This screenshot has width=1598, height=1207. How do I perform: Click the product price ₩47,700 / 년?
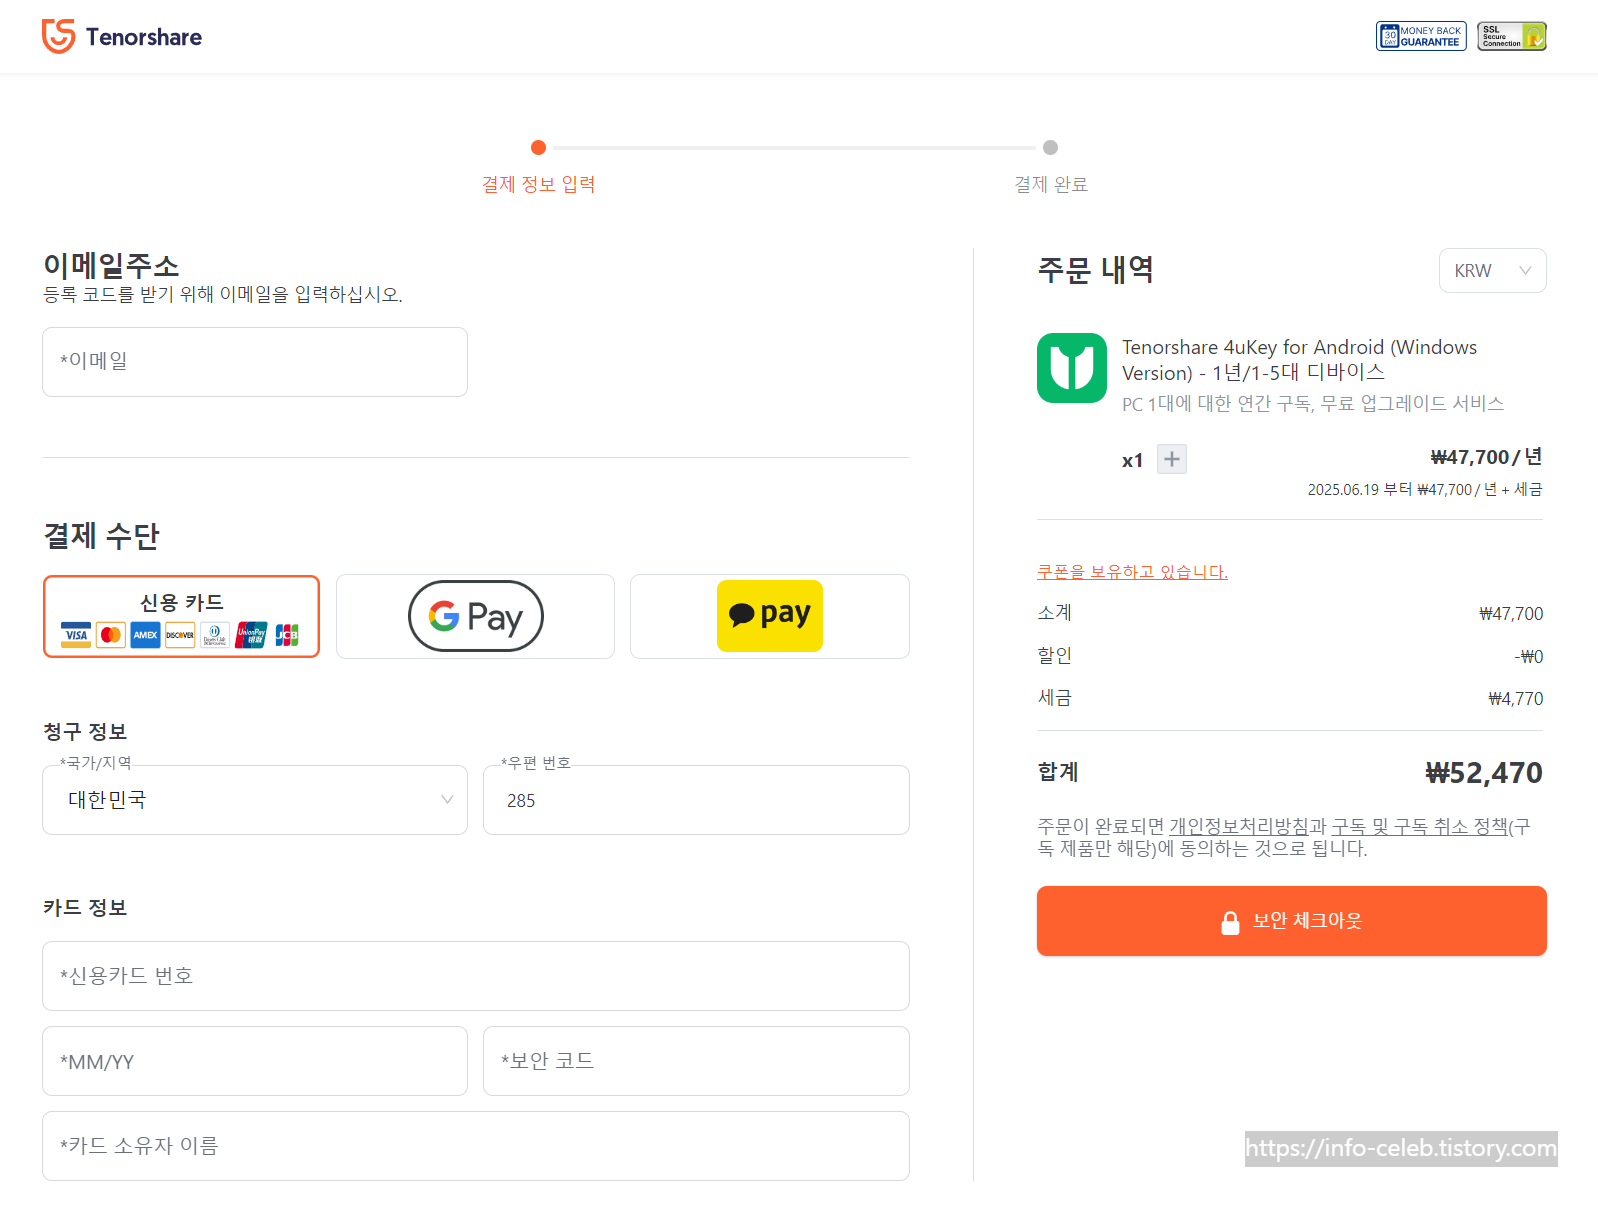[1487, 457]
